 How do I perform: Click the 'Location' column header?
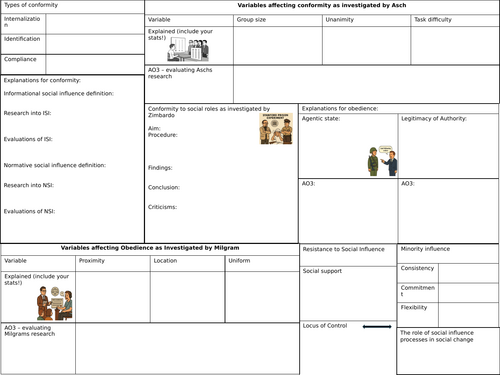[x=187, y=263]
